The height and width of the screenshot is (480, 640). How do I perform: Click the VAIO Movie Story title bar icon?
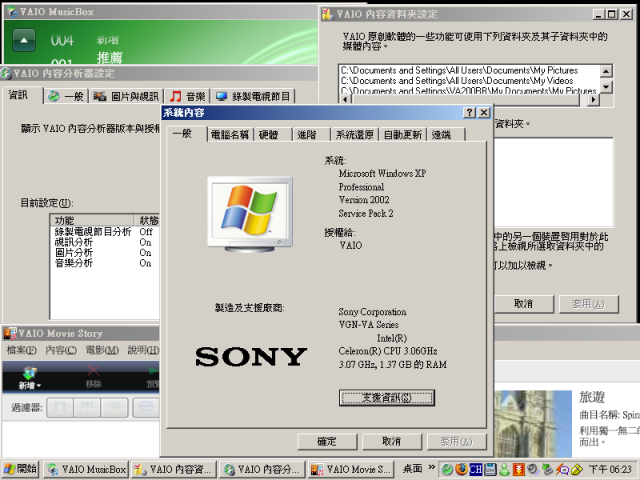coord(10,333)
